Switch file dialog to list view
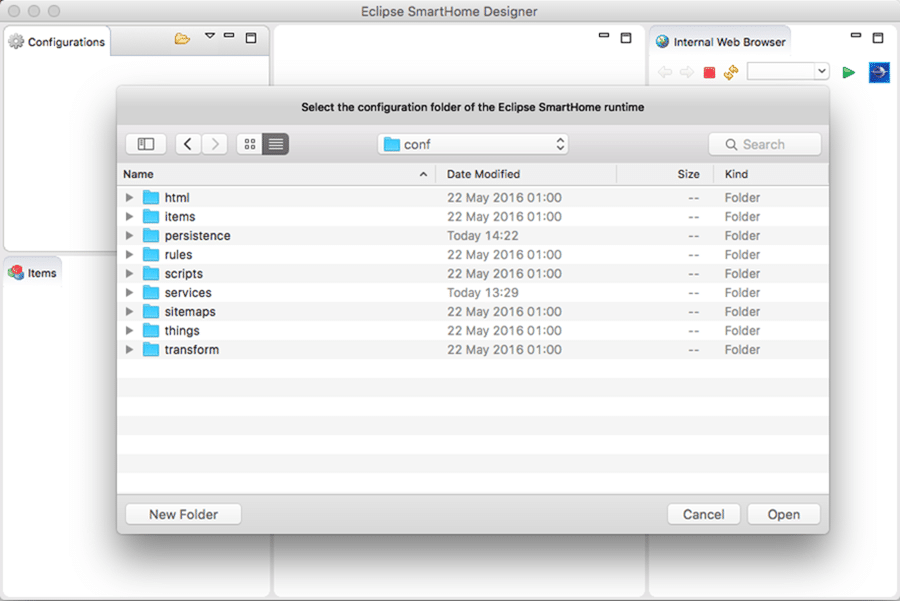 point(276,144)
